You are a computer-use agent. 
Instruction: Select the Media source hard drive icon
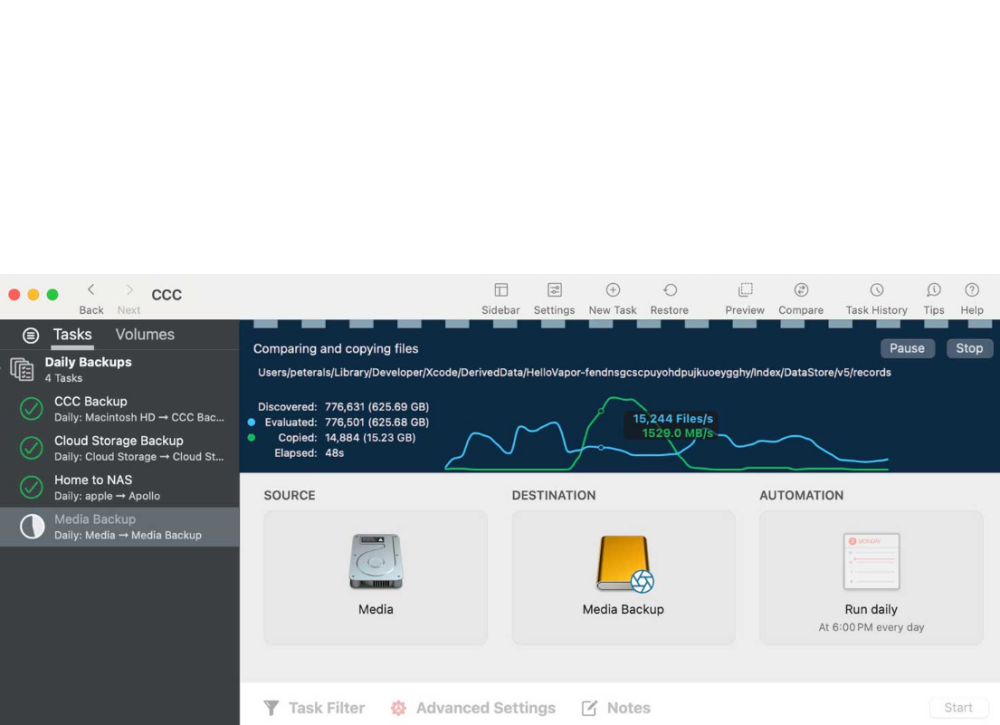[376, 561]
